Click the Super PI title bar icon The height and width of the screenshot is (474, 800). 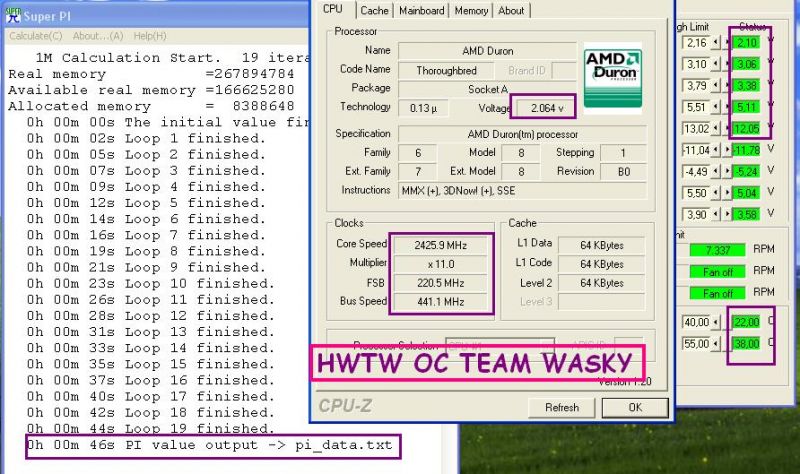12,15
